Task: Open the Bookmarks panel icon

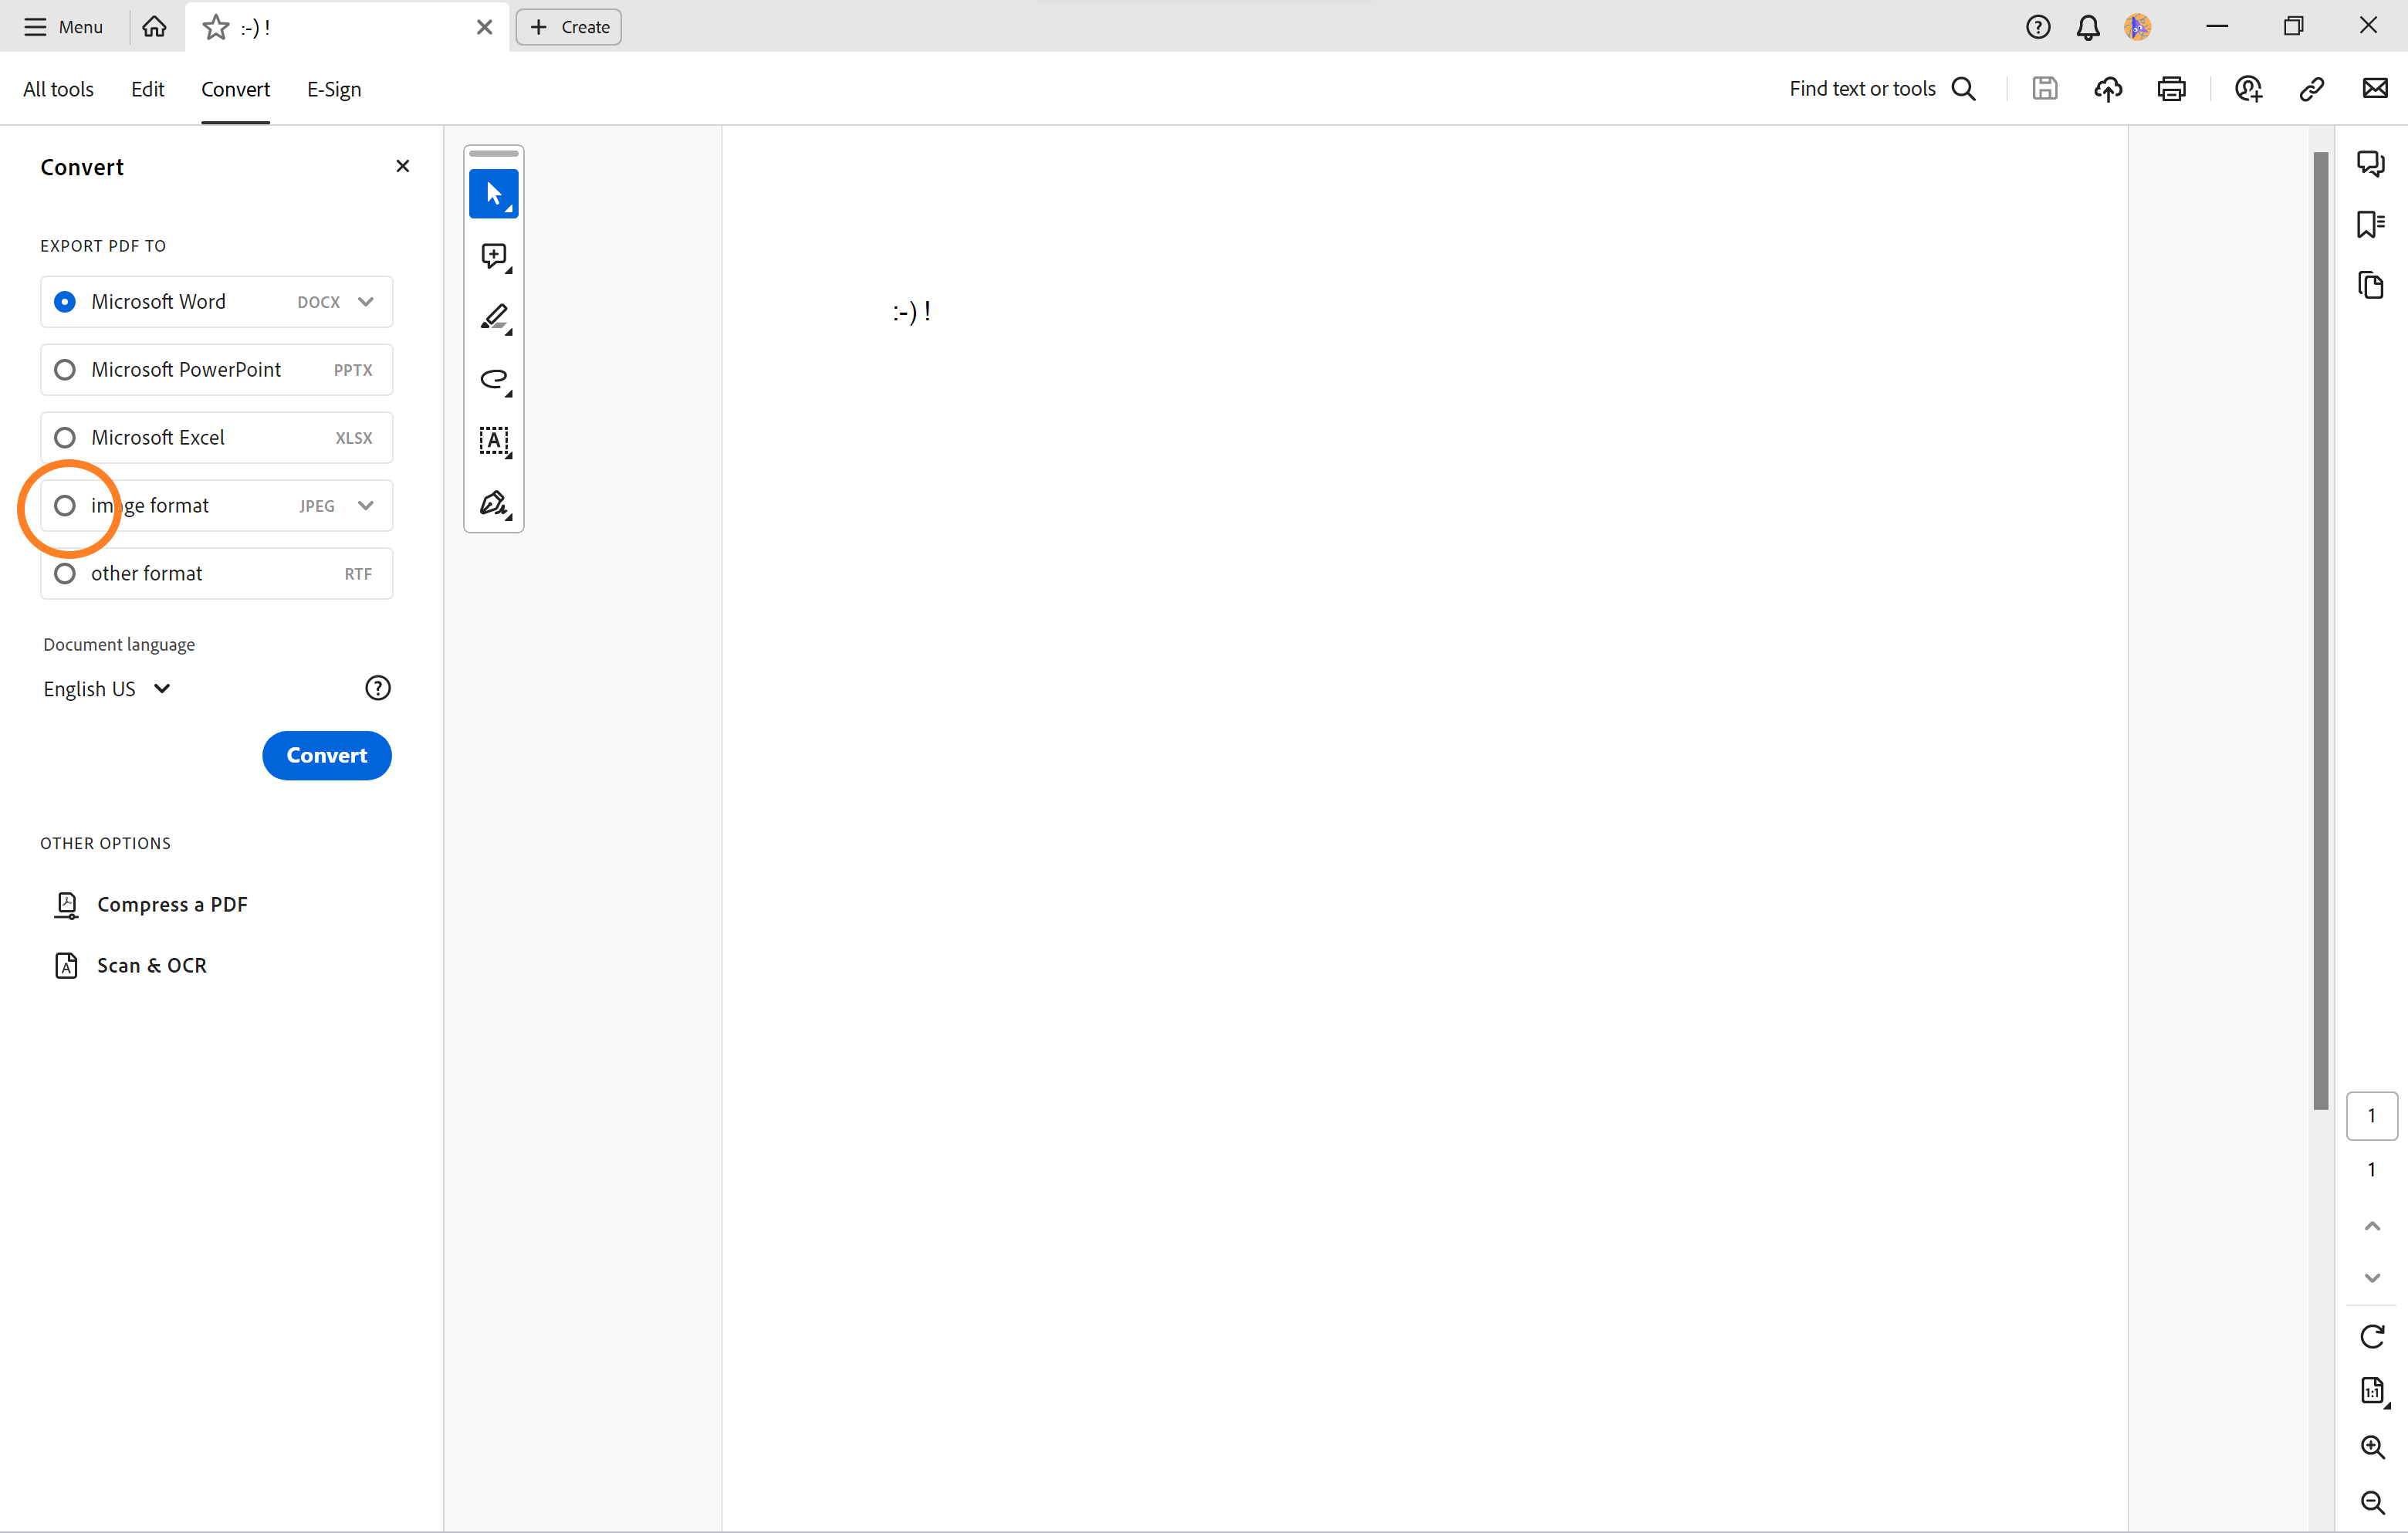Action: (x=2370, y=224)
